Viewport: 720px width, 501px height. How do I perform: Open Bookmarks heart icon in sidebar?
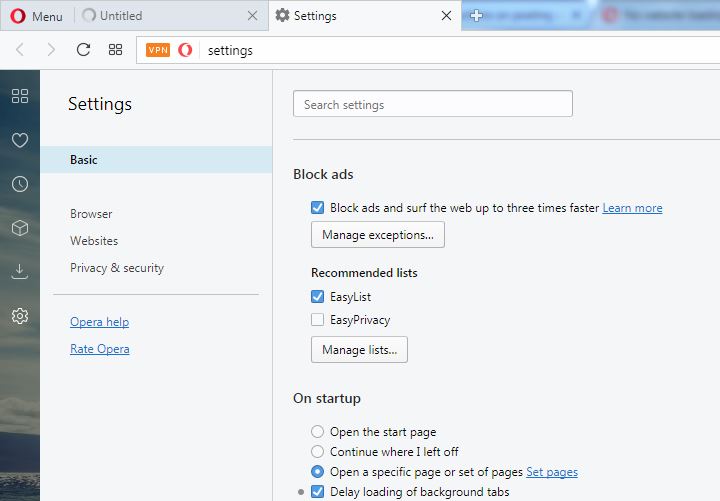pos(20,140)
